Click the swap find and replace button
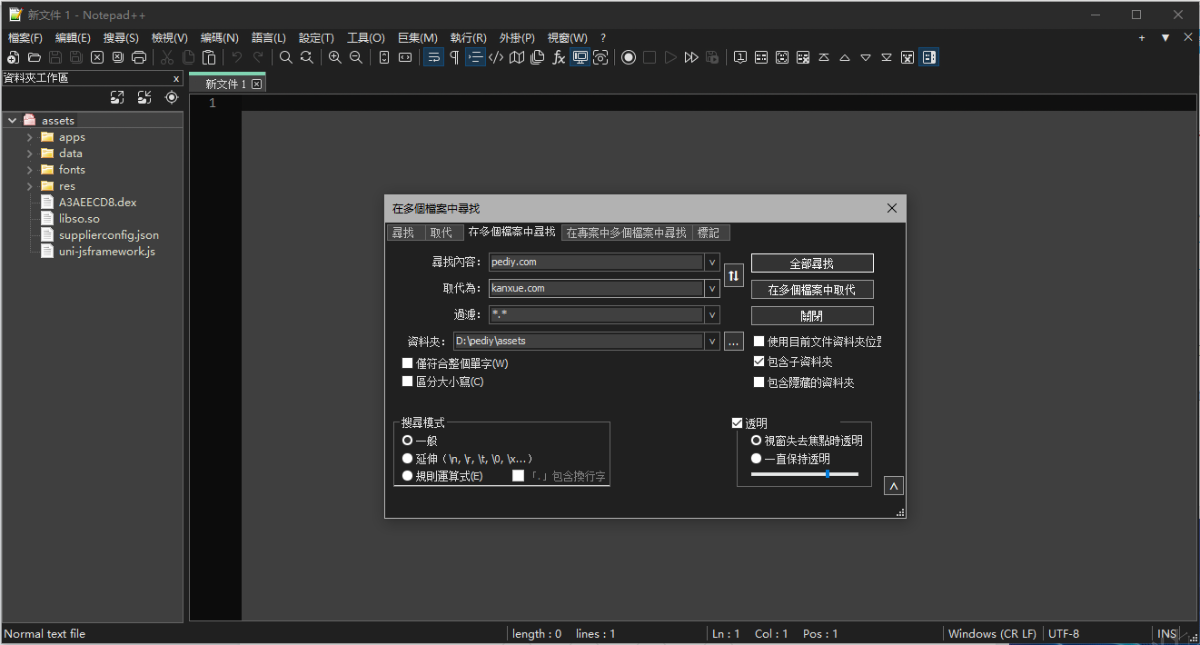 click(x=734, y=276)
